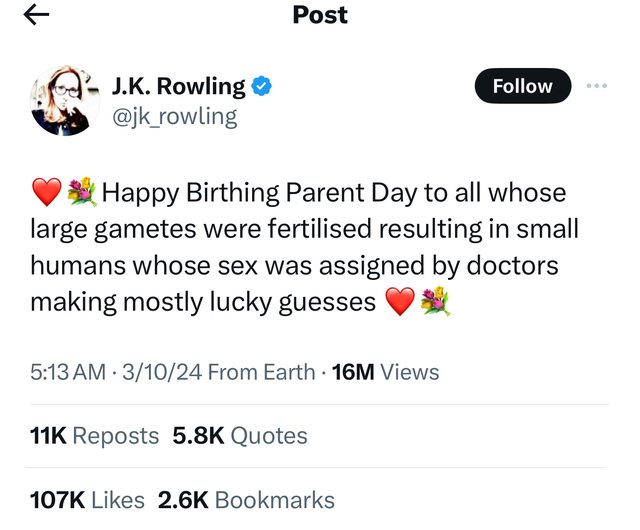Open the 5.8K Quotes list
Image resolution: width=640 pixels, height=530 pixels.
pyautogui.click(x=240, y=435)
